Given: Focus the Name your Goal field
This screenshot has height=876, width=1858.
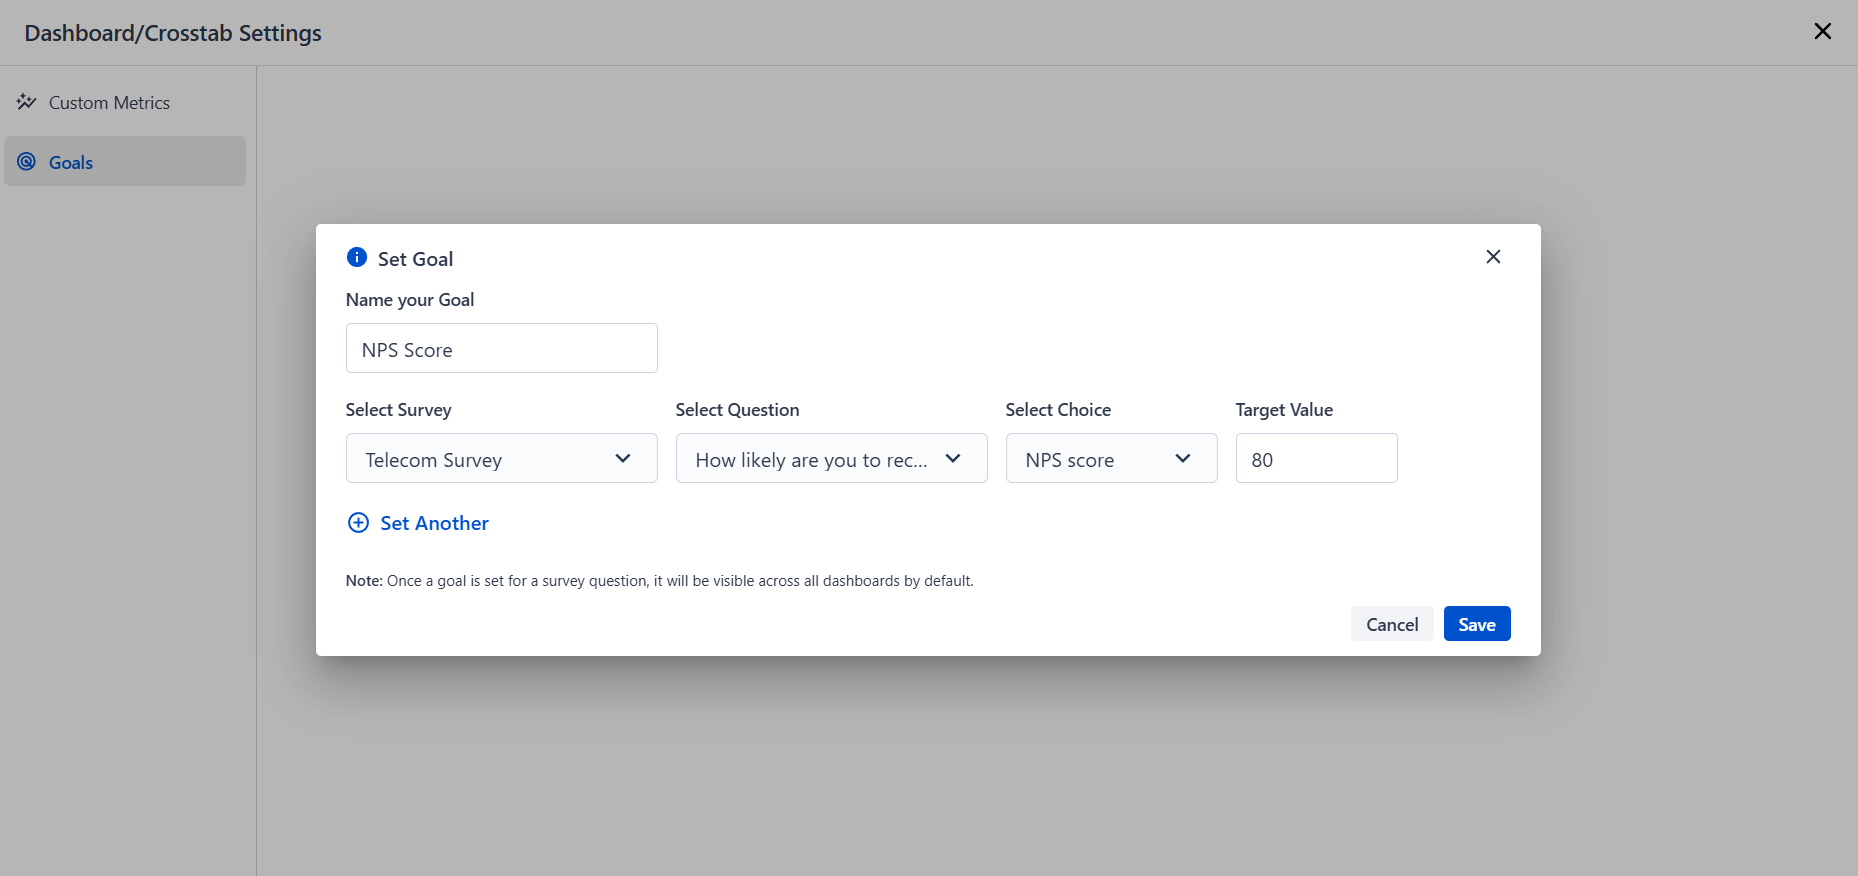Looking at the screenshot, I should [x=502, y=348].
